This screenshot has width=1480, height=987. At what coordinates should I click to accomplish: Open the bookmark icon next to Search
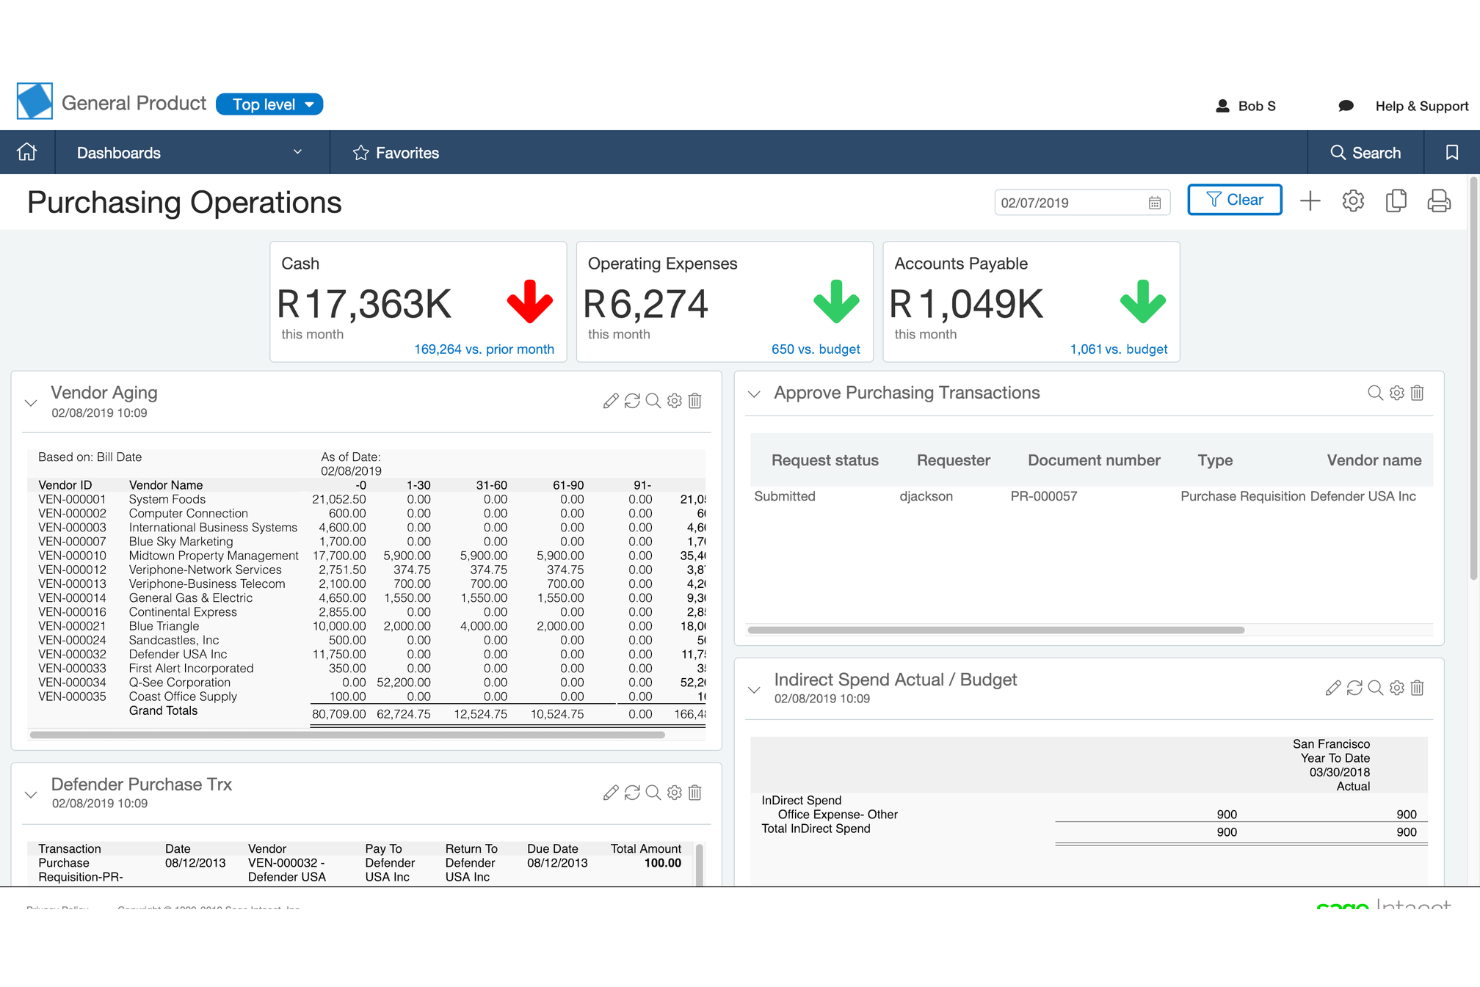click(1451, 152)
